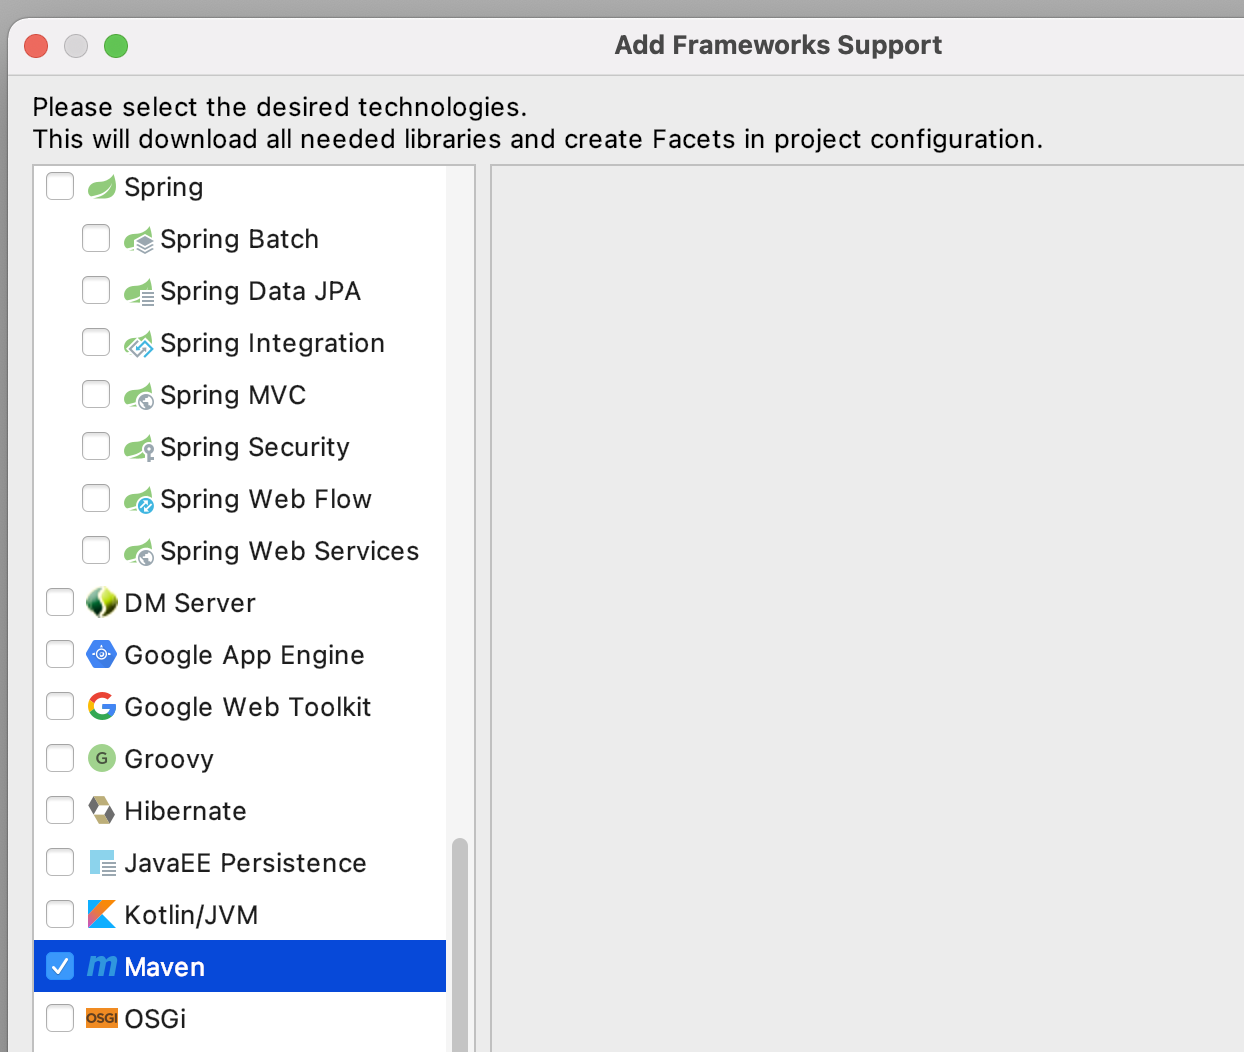Select the Spring Integration label
Image resolution: width=1244 pixels, height=1052 pixels.
(273, 344)
